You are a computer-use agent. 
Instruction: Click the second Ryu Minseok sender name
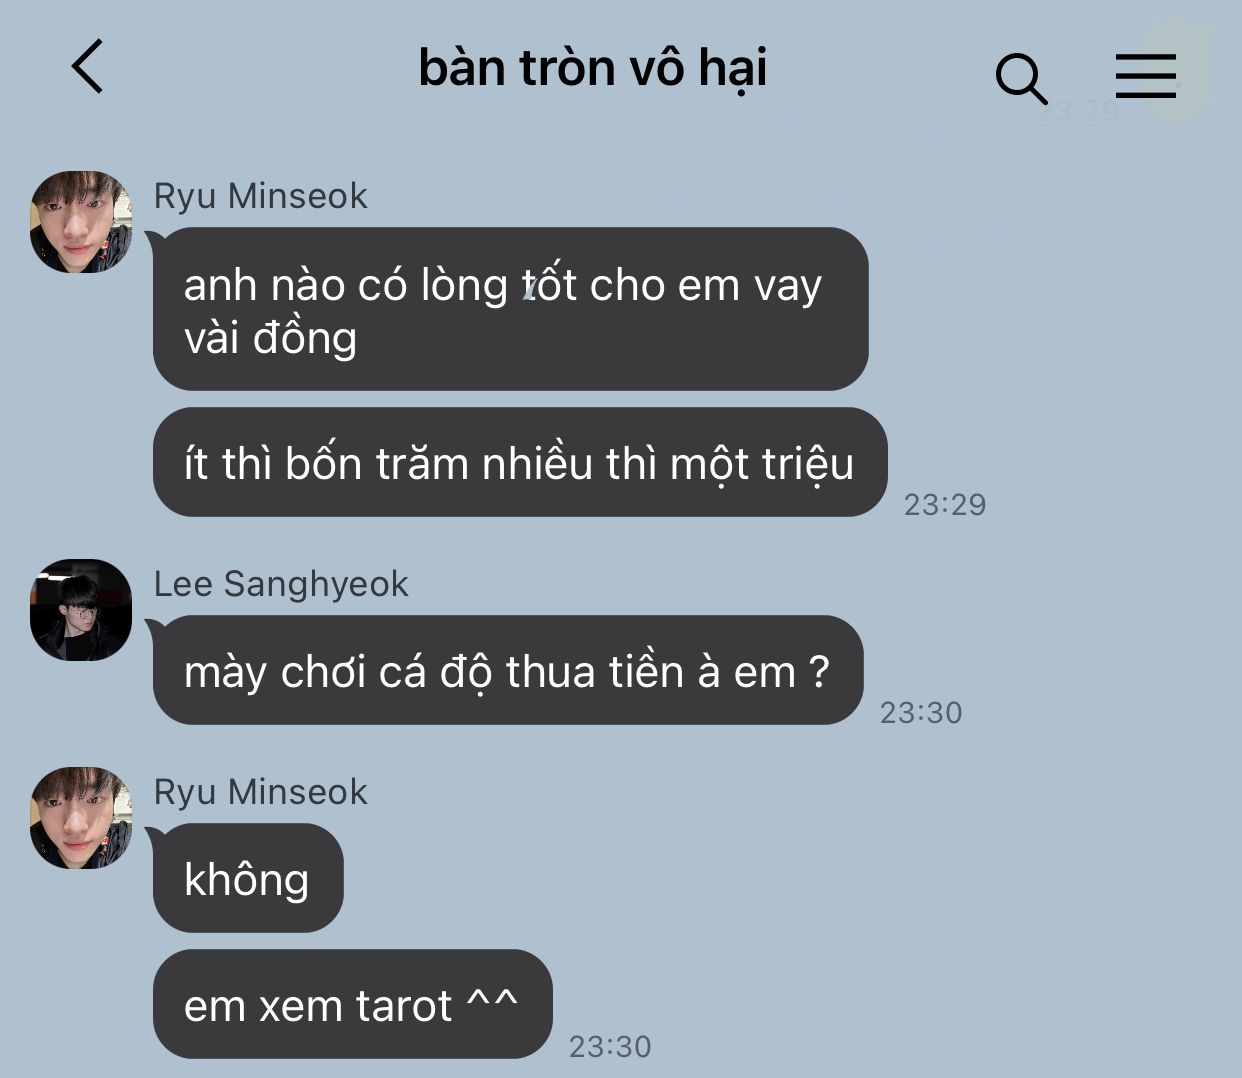tap(260, 792)
